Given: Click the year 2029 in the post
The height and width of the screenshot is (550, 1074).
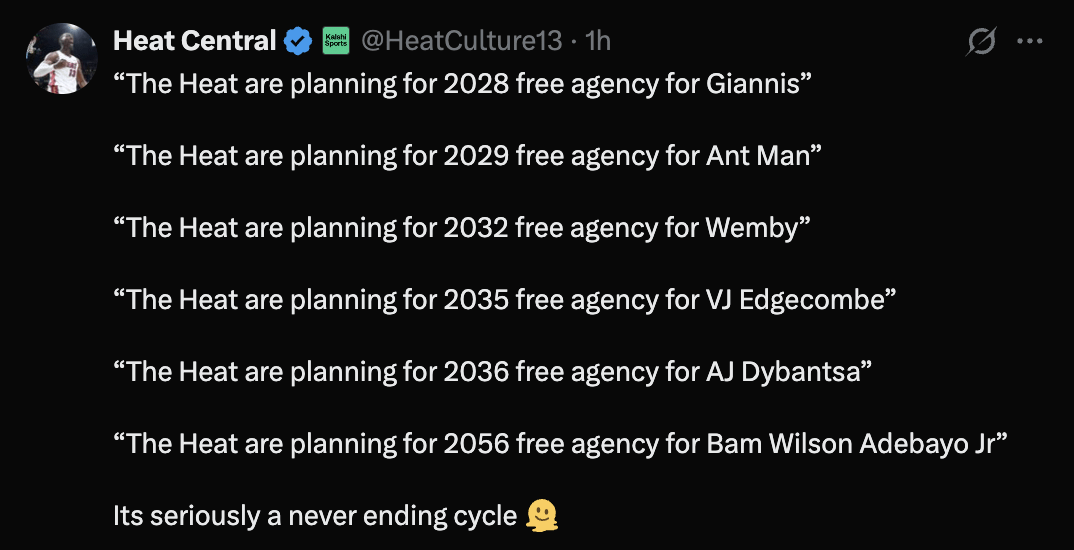Looking at the screenshot, I should pyautogui.click(x=475, y=156).
